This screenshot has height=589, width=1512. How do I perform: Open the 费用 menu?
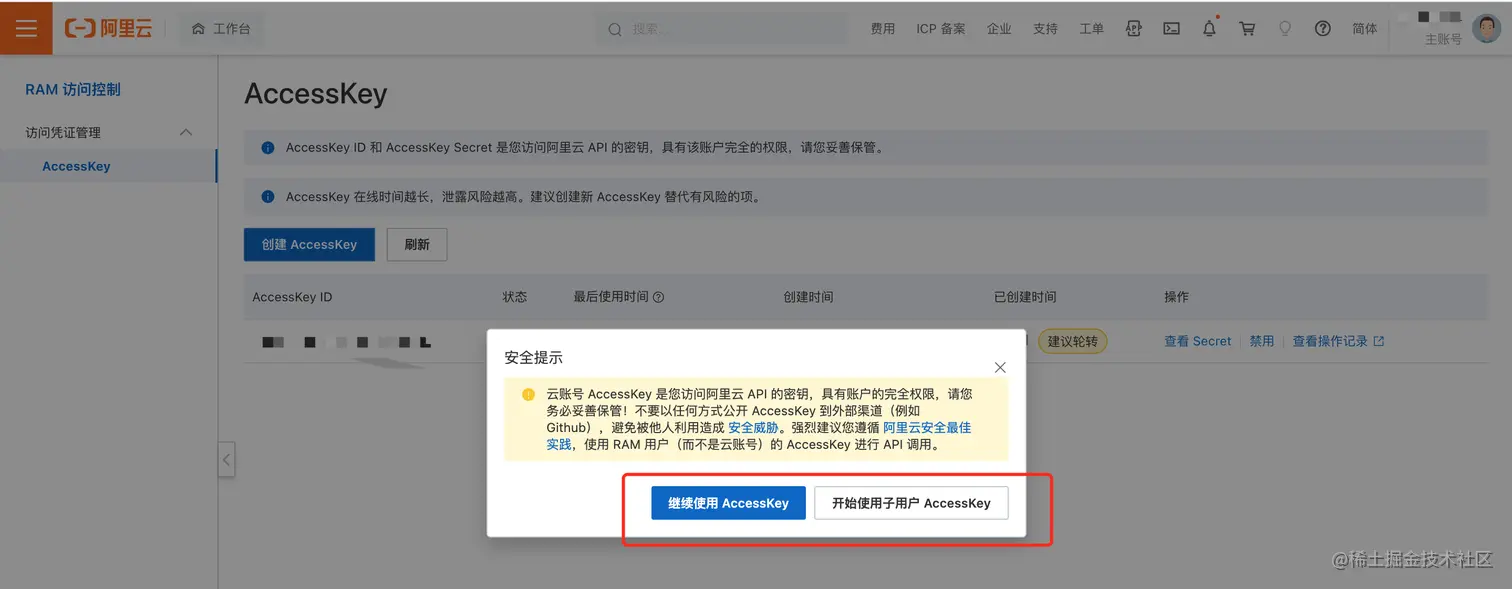pyautogui.click(x=883, y=29)
